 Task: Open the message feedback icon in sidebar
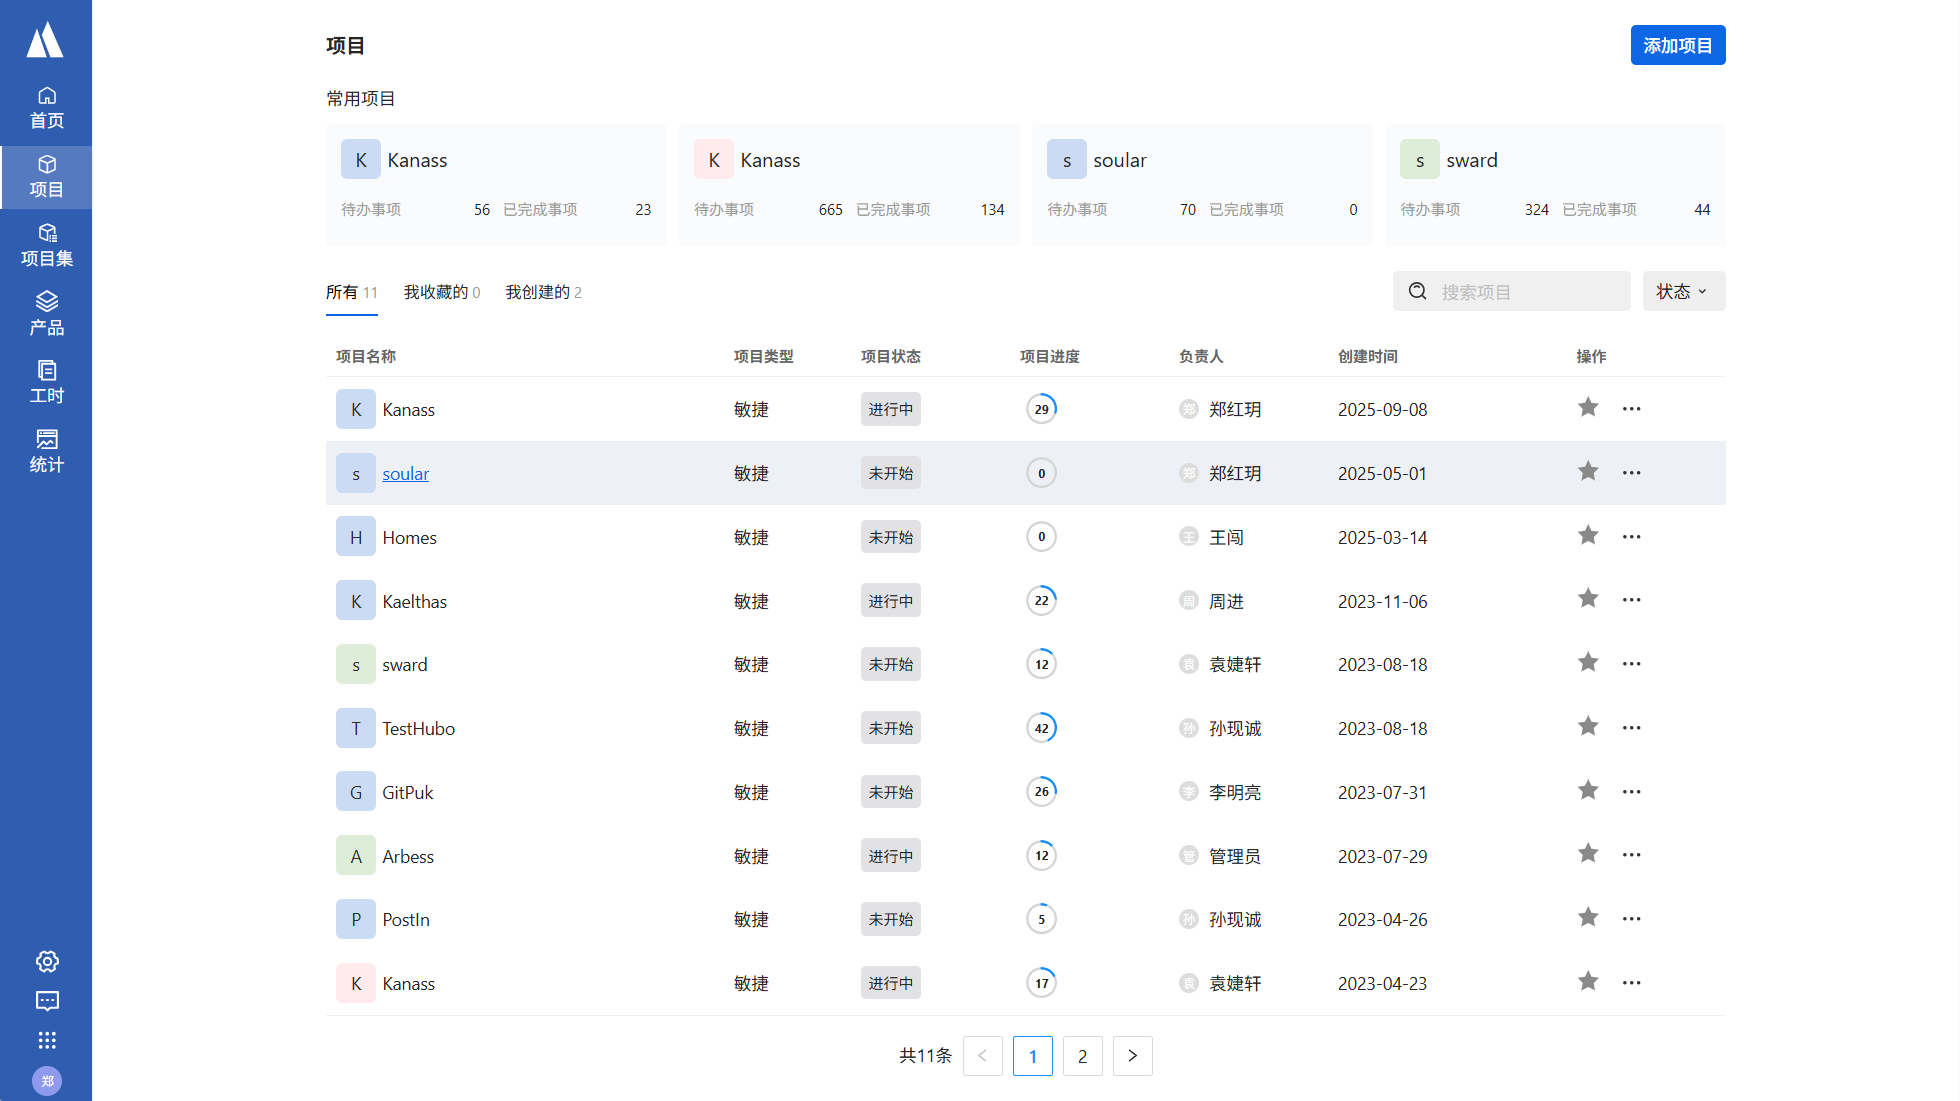[x=47, y=1001]
